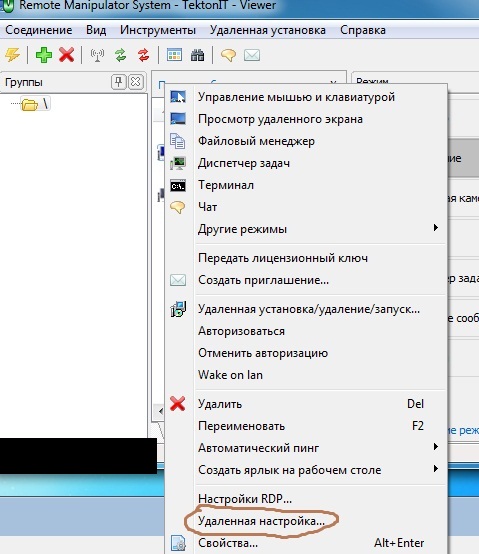This screenshot has height=554, width=479.
Task: Add new connection with green plus icon
Action: coord(44,55)
